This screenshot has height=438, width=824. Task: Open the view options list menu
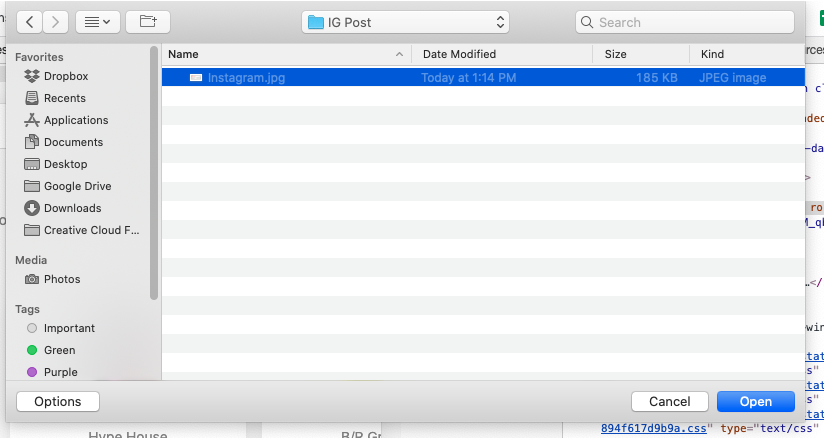[x=97, y=21]
